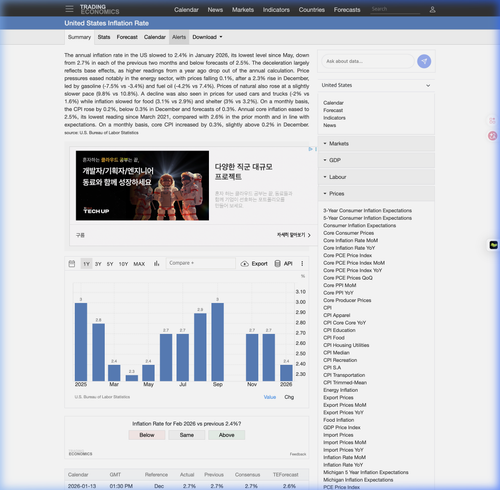Switch chart to Value view
The height and width of the screenshot is (490, 500).
(270, 397)
